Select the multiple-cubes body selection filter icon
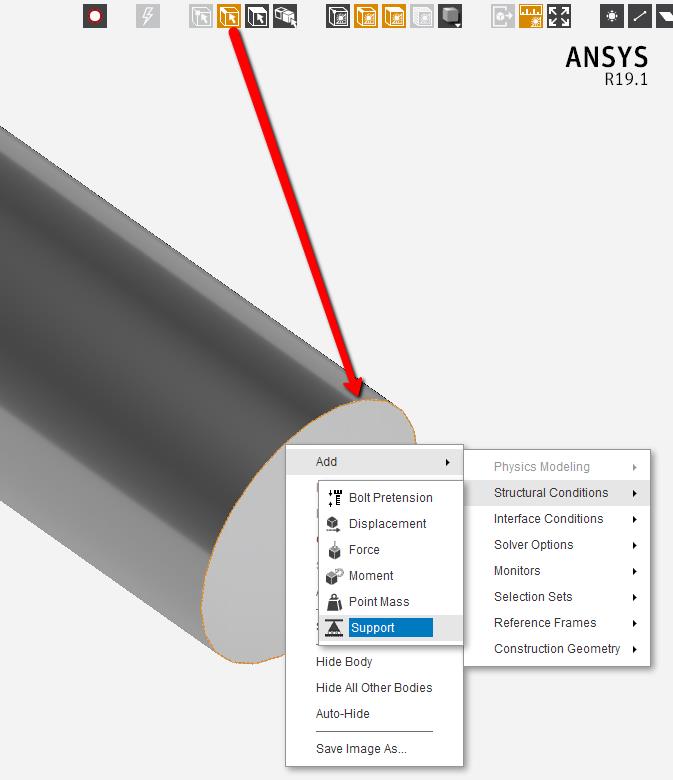 click(286, 16)
